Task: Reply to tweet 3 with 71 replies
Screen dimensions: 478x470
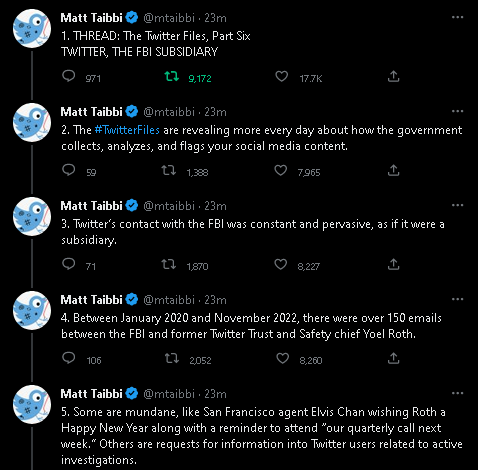Action: [69, 264]
